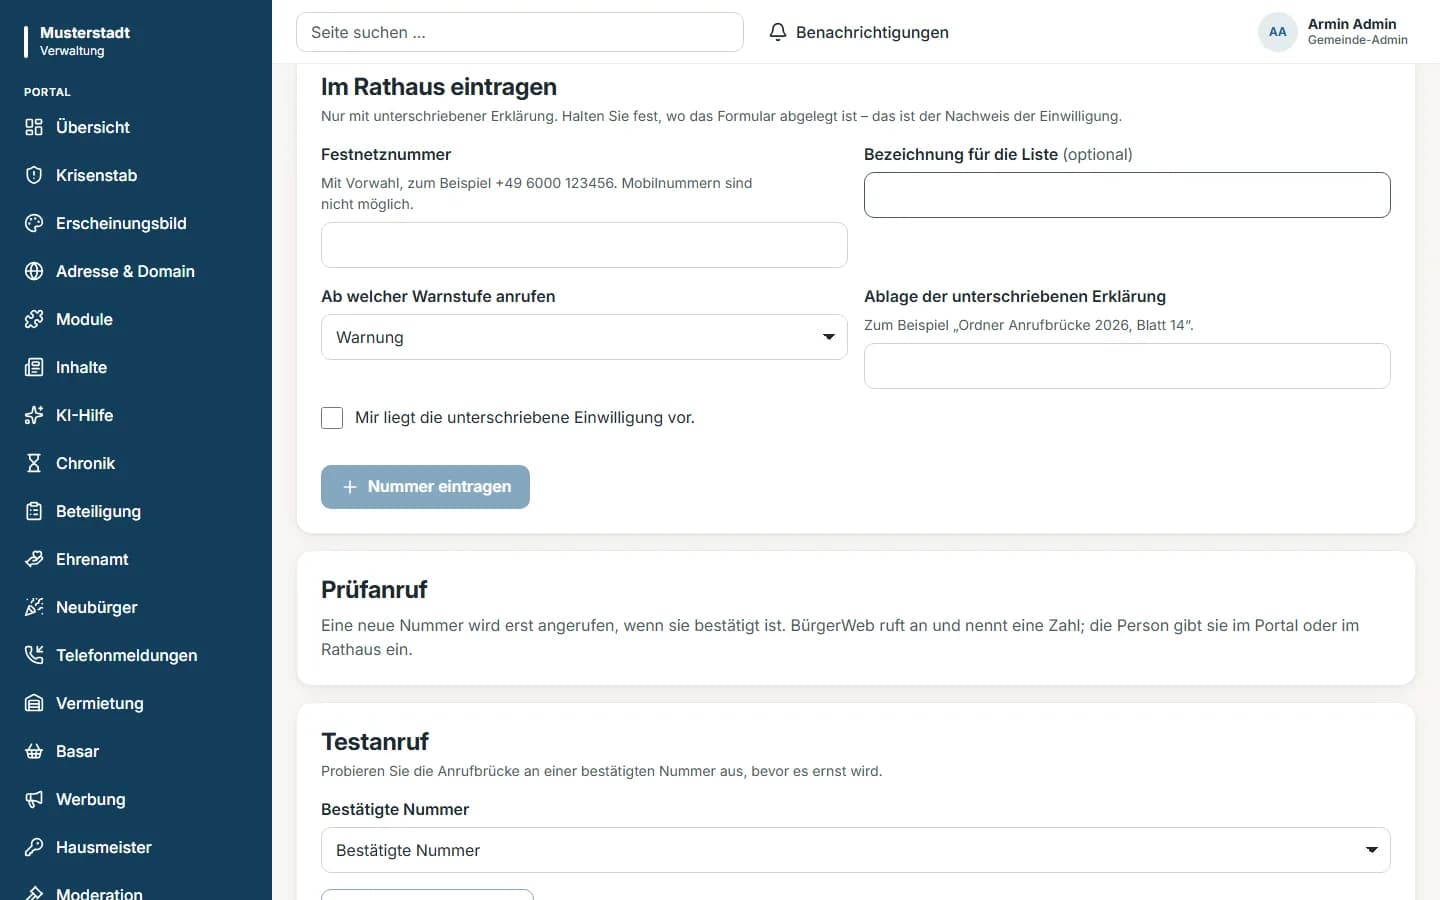The height and width of the screenshot is (900, 1440).
Task: Select the Ehrenamt sidebar item
Action: click(x=136, y=559)
